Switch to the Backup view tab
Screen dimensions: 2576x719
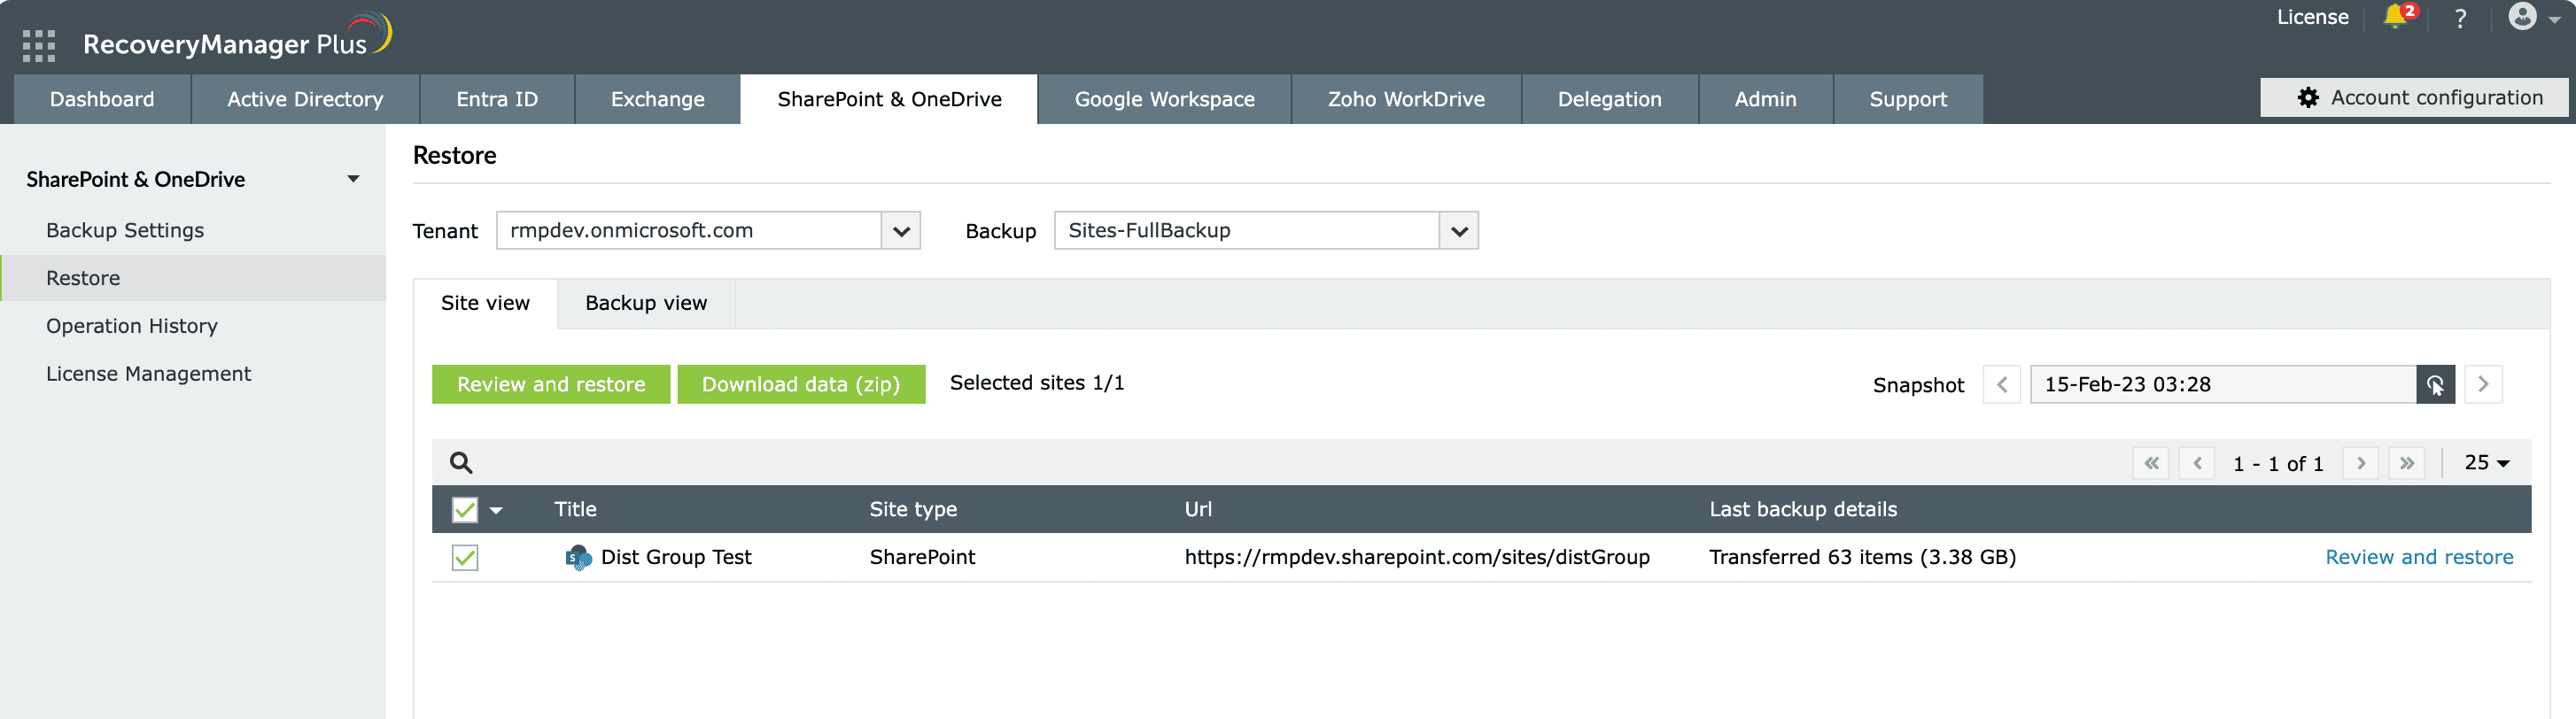coord(646,303)
